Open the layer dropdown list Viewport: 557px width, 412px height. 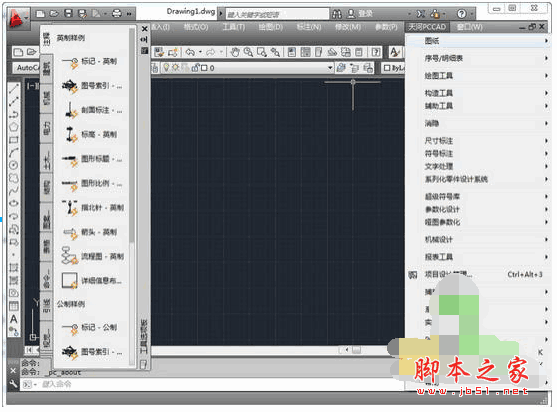click(x=330, y=67)
